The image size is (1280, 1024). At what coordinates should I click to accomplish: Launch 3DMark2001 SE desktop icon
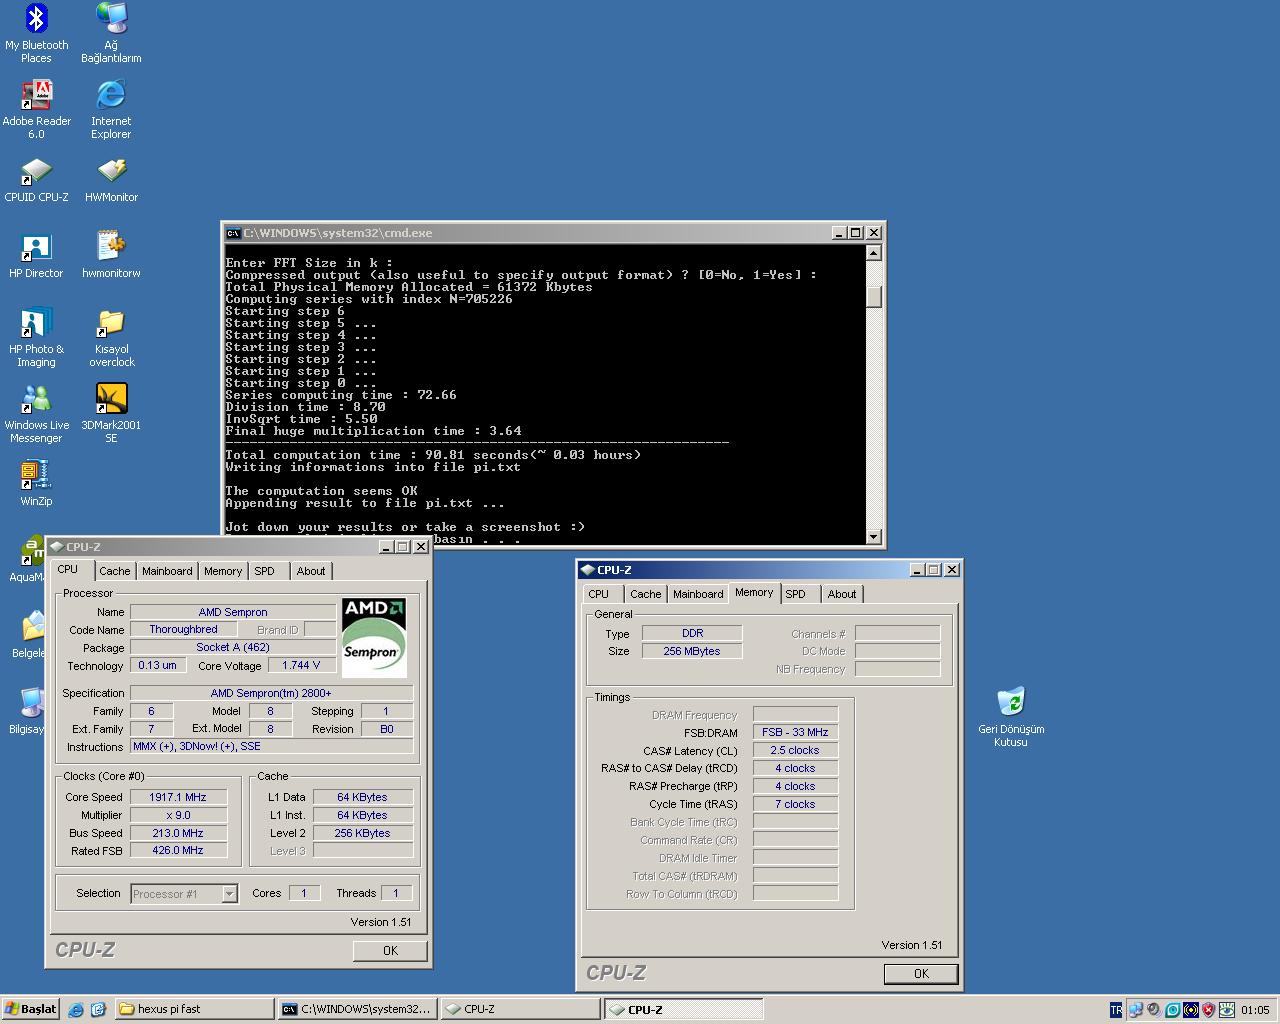click(x=111, y=414)
